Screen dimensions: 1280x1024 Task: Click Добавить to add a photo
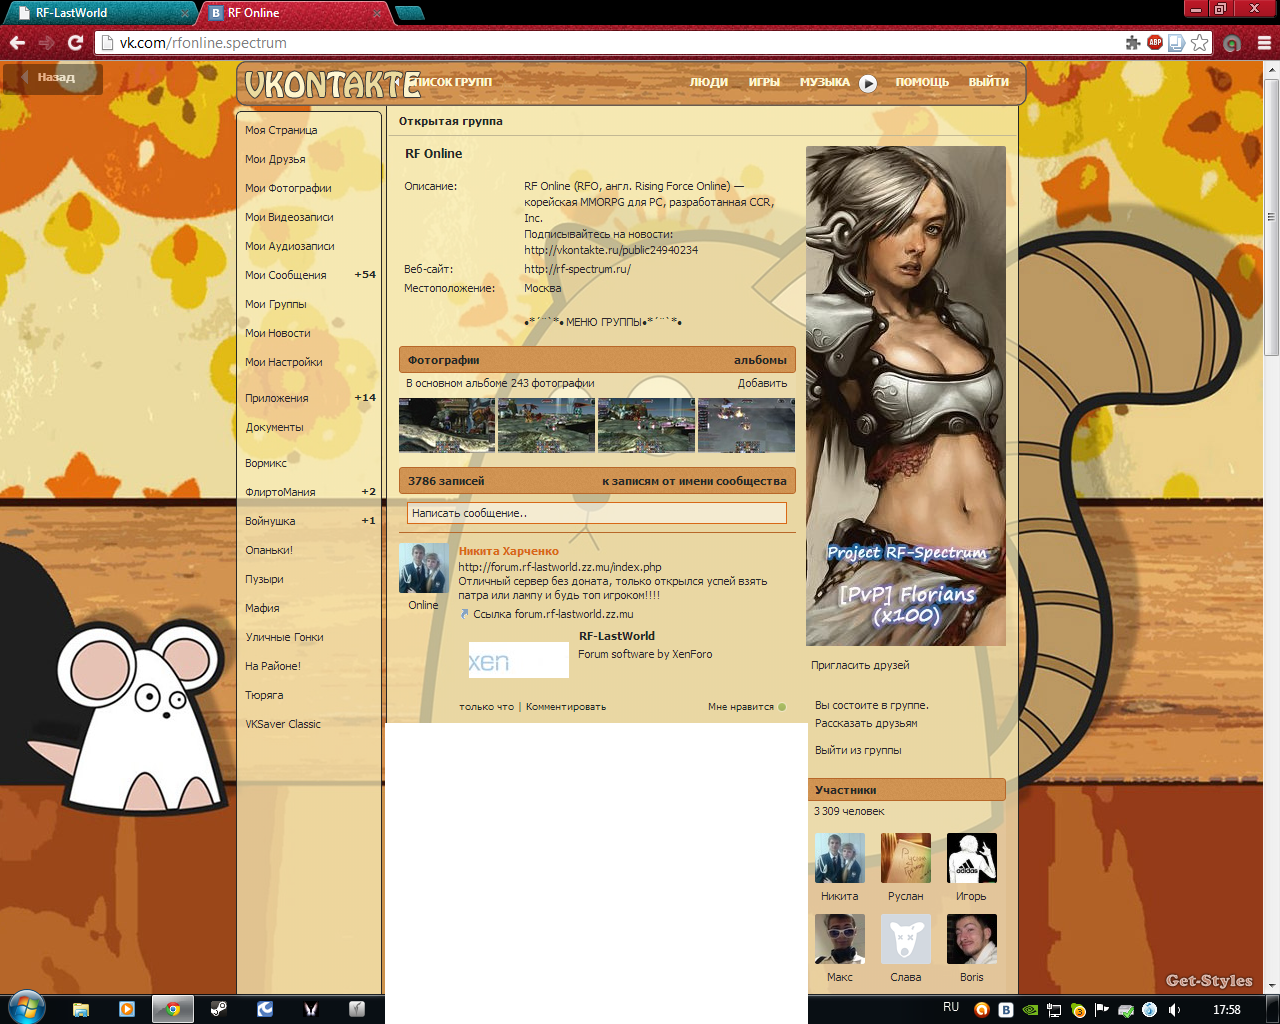tap(762, 383)
